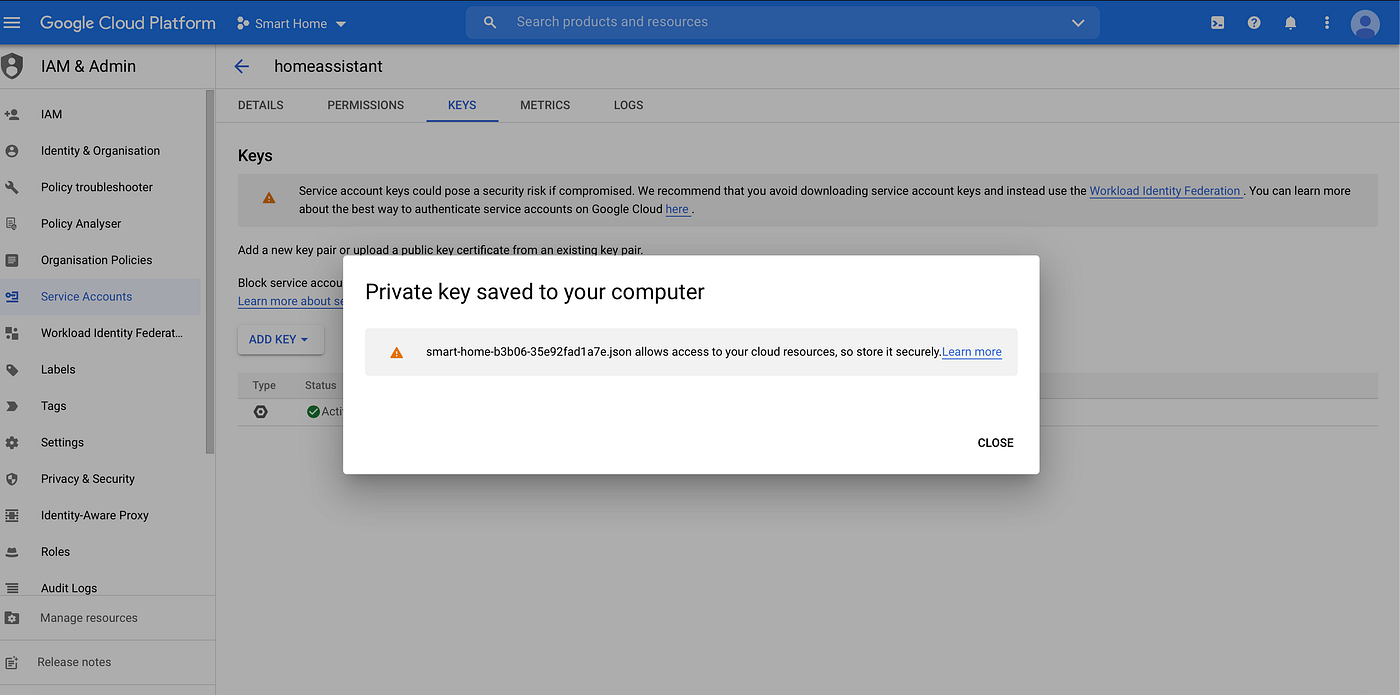Open the user account avatar

(x=1365, y=23)
